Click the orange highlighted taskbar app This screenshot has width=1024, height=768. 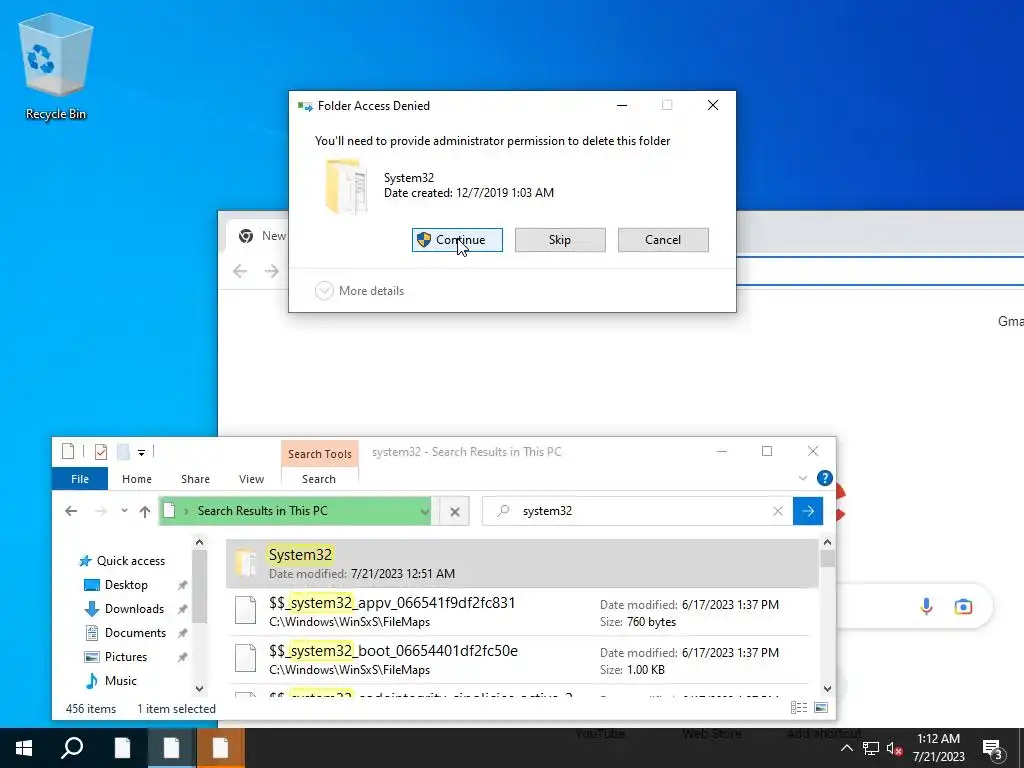click(x=220, y=748)
